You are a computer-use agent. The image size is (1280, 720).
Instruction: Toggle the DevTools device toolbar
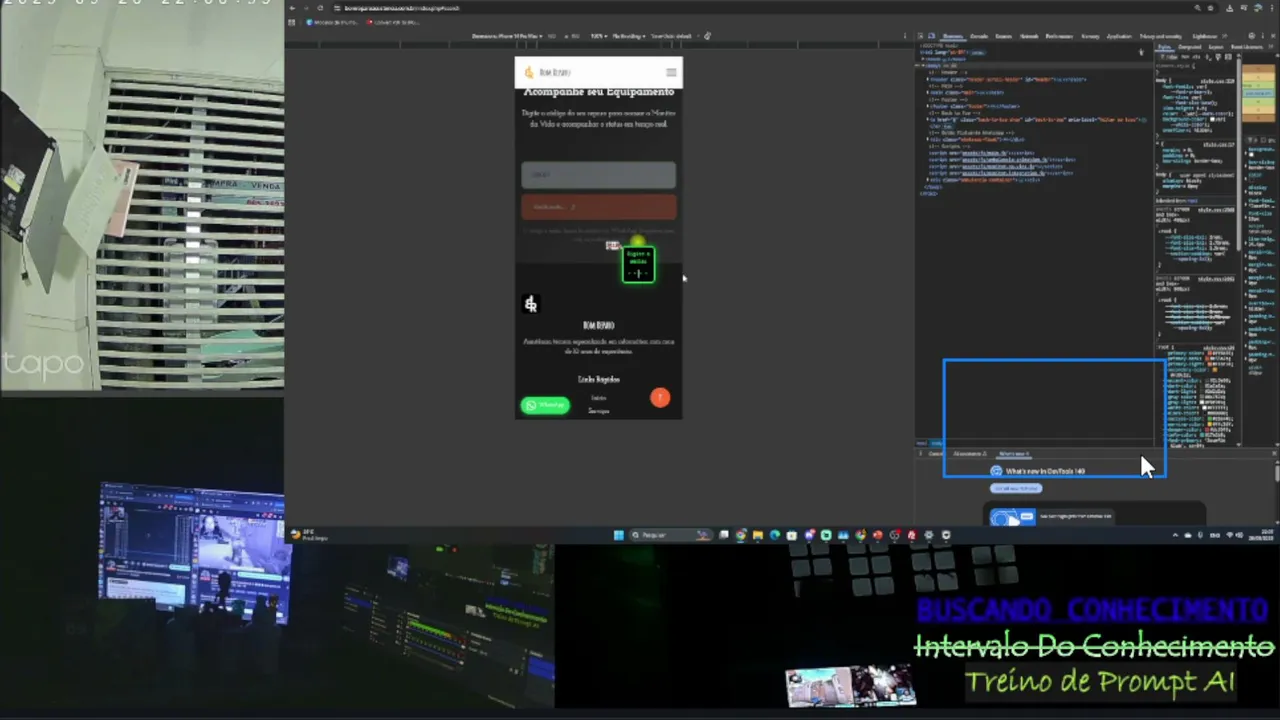(x=932, y=36)
